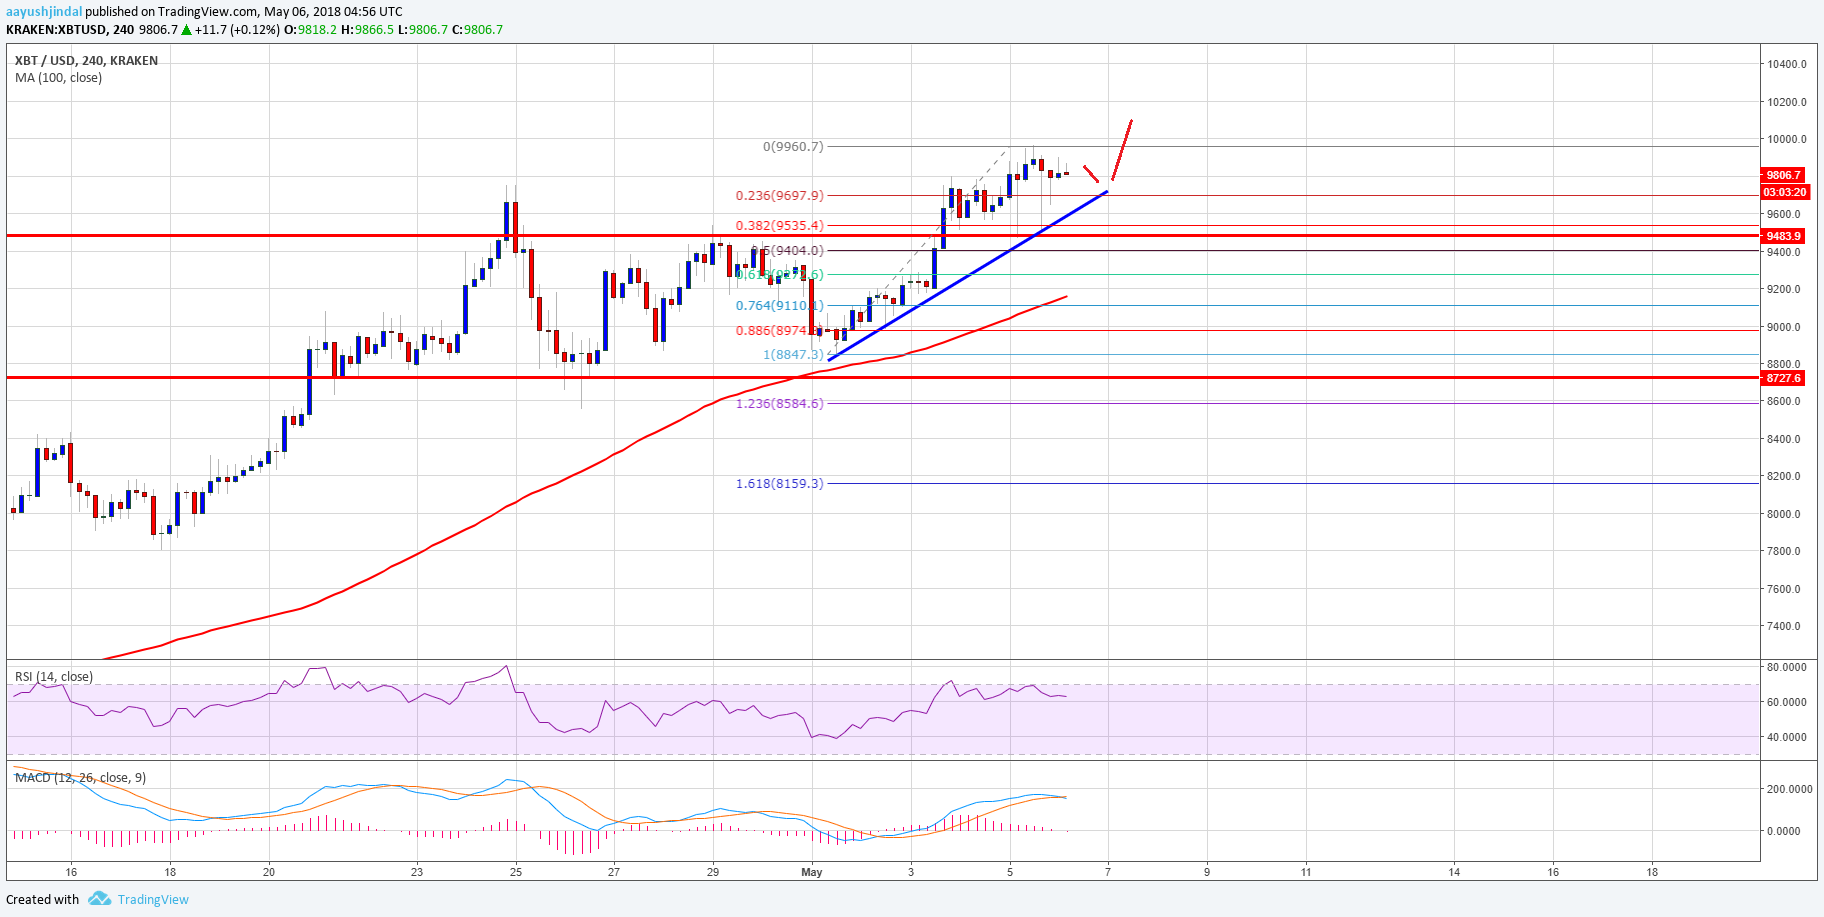This screenshot has width=1824, height=917.
Task: Click the green up-triangle price change indicator
Action: pyautogui.click(x=186, y=30)
